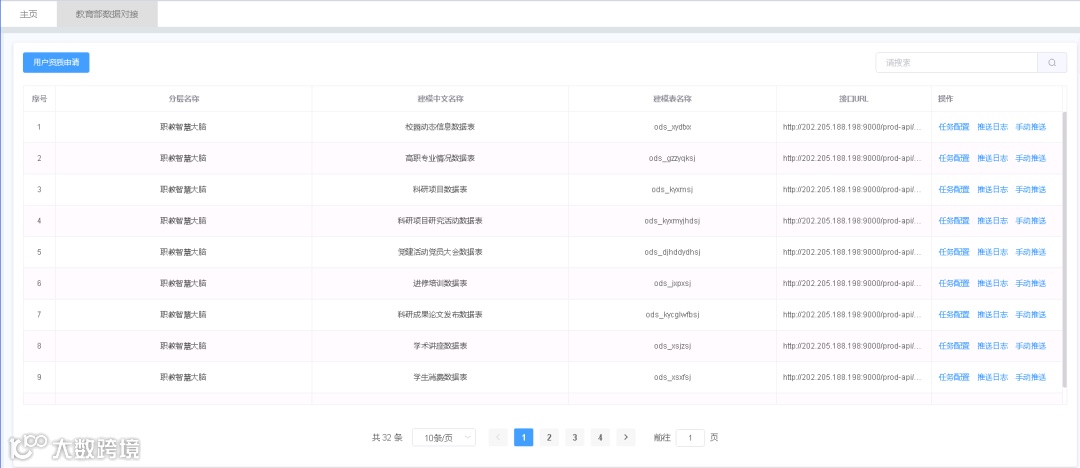Click the 学生消费数据表 cell
This screenshot has width=1080, height=468.
point(440,377)
